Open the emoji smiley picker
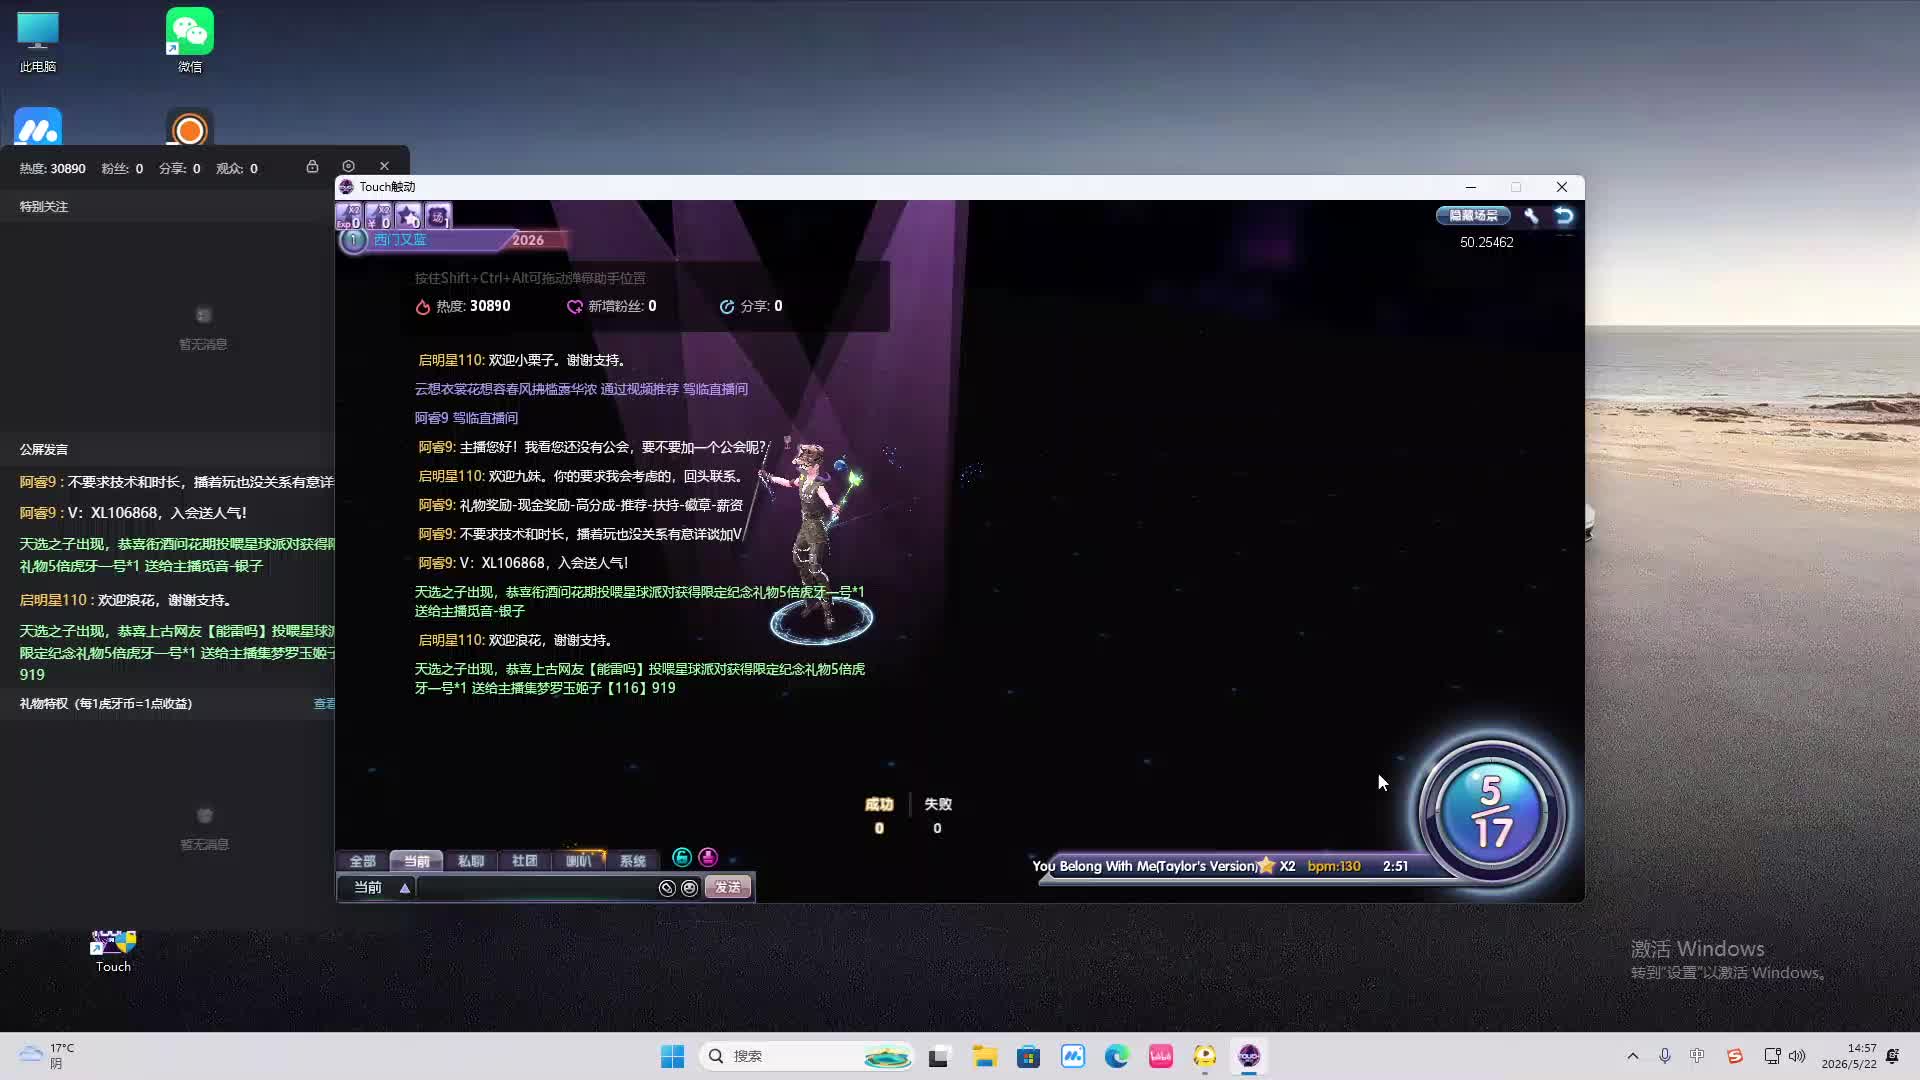Image resolution: width=1920 pixels, height=1080 pixels. 689,888
